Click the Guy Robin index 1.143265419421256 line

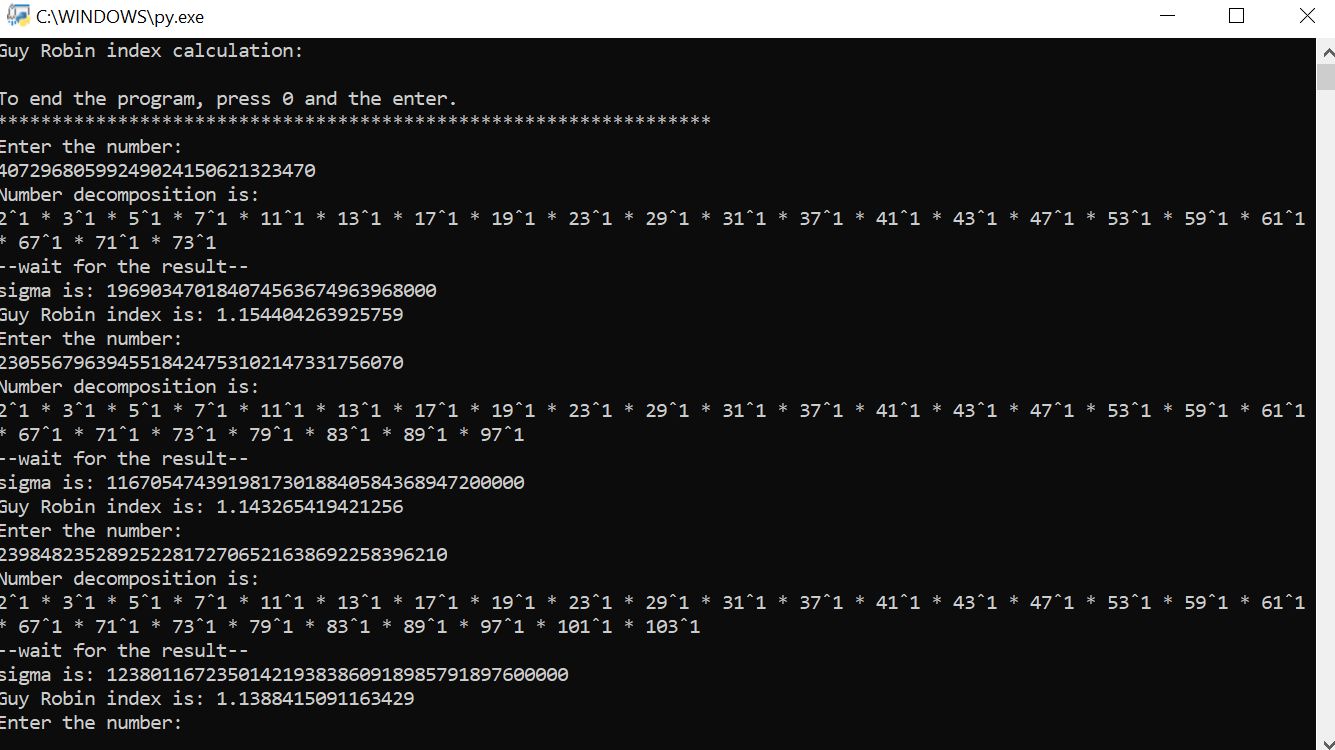point(202,507)
